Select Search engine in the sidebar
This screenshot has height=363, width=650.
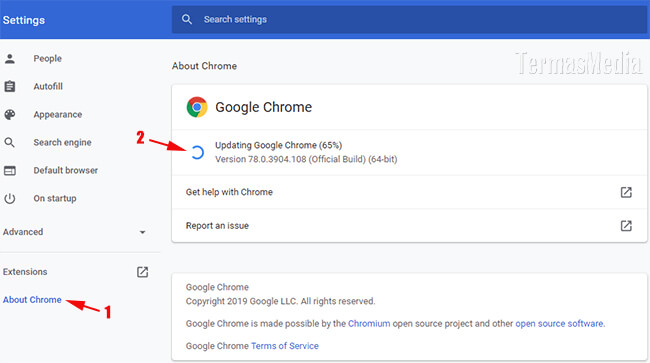62,143
